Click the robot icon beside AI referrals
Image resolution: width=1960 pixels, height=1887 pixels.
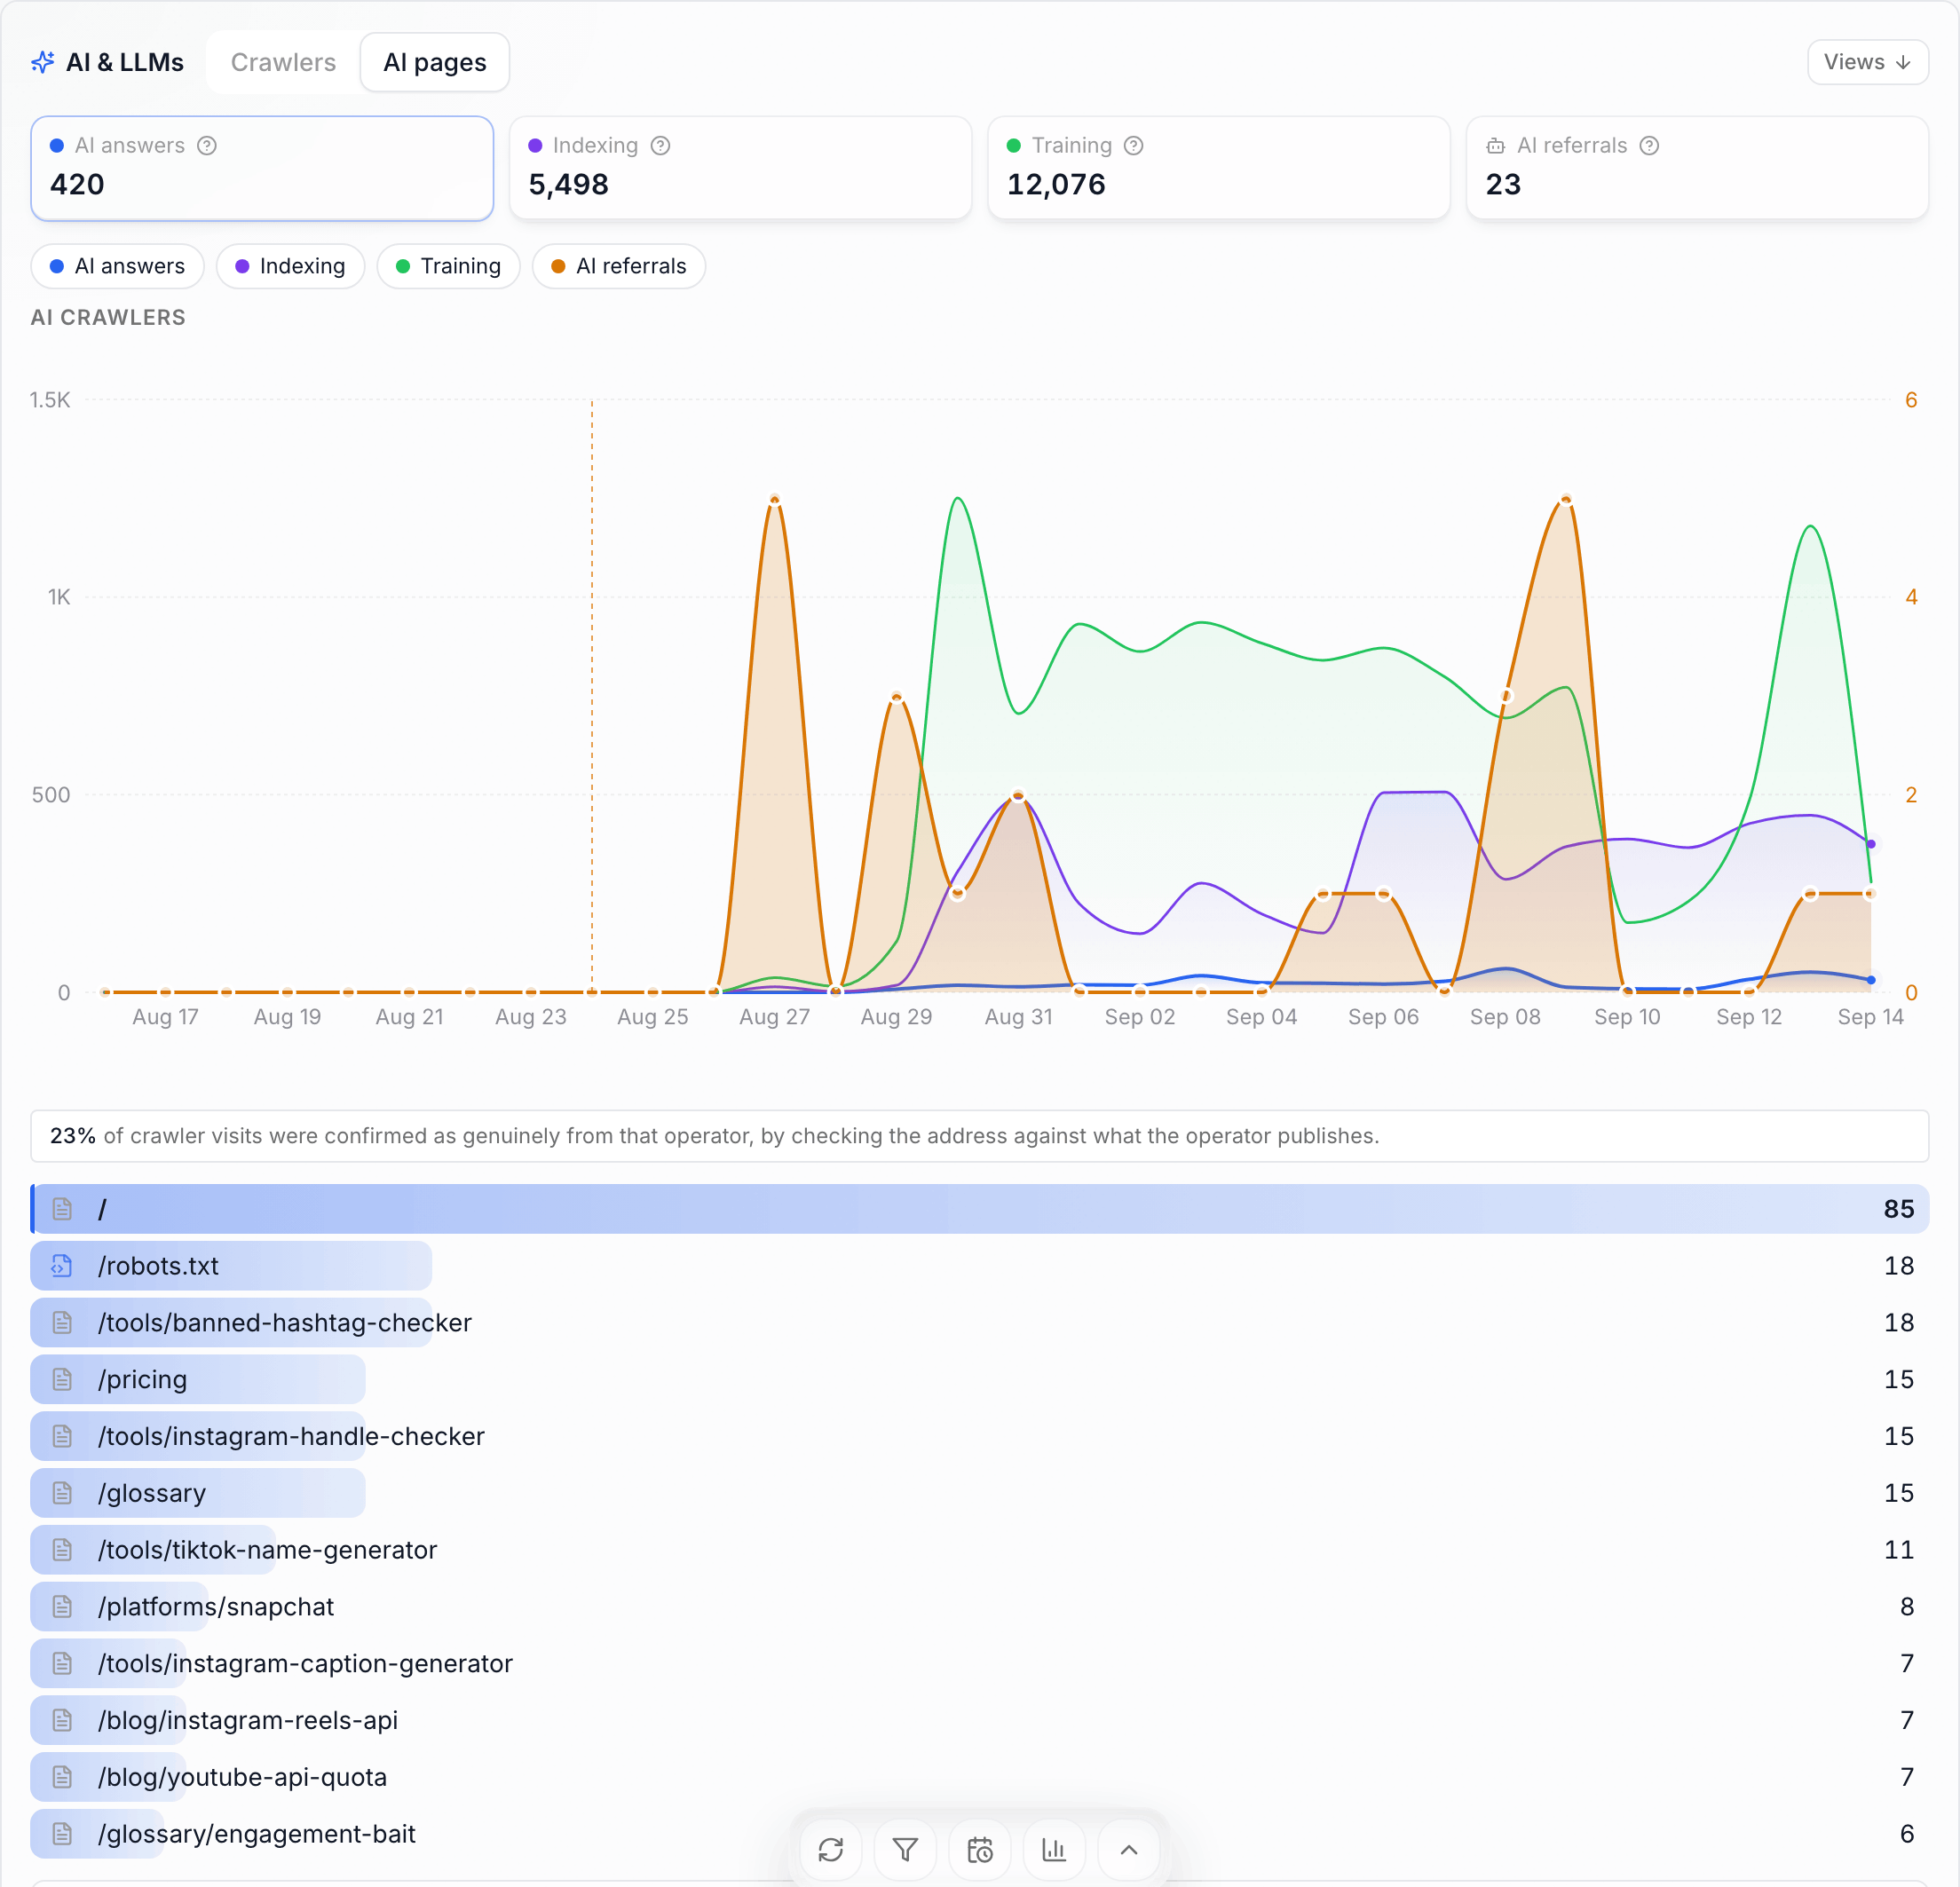coord(1495,146)
